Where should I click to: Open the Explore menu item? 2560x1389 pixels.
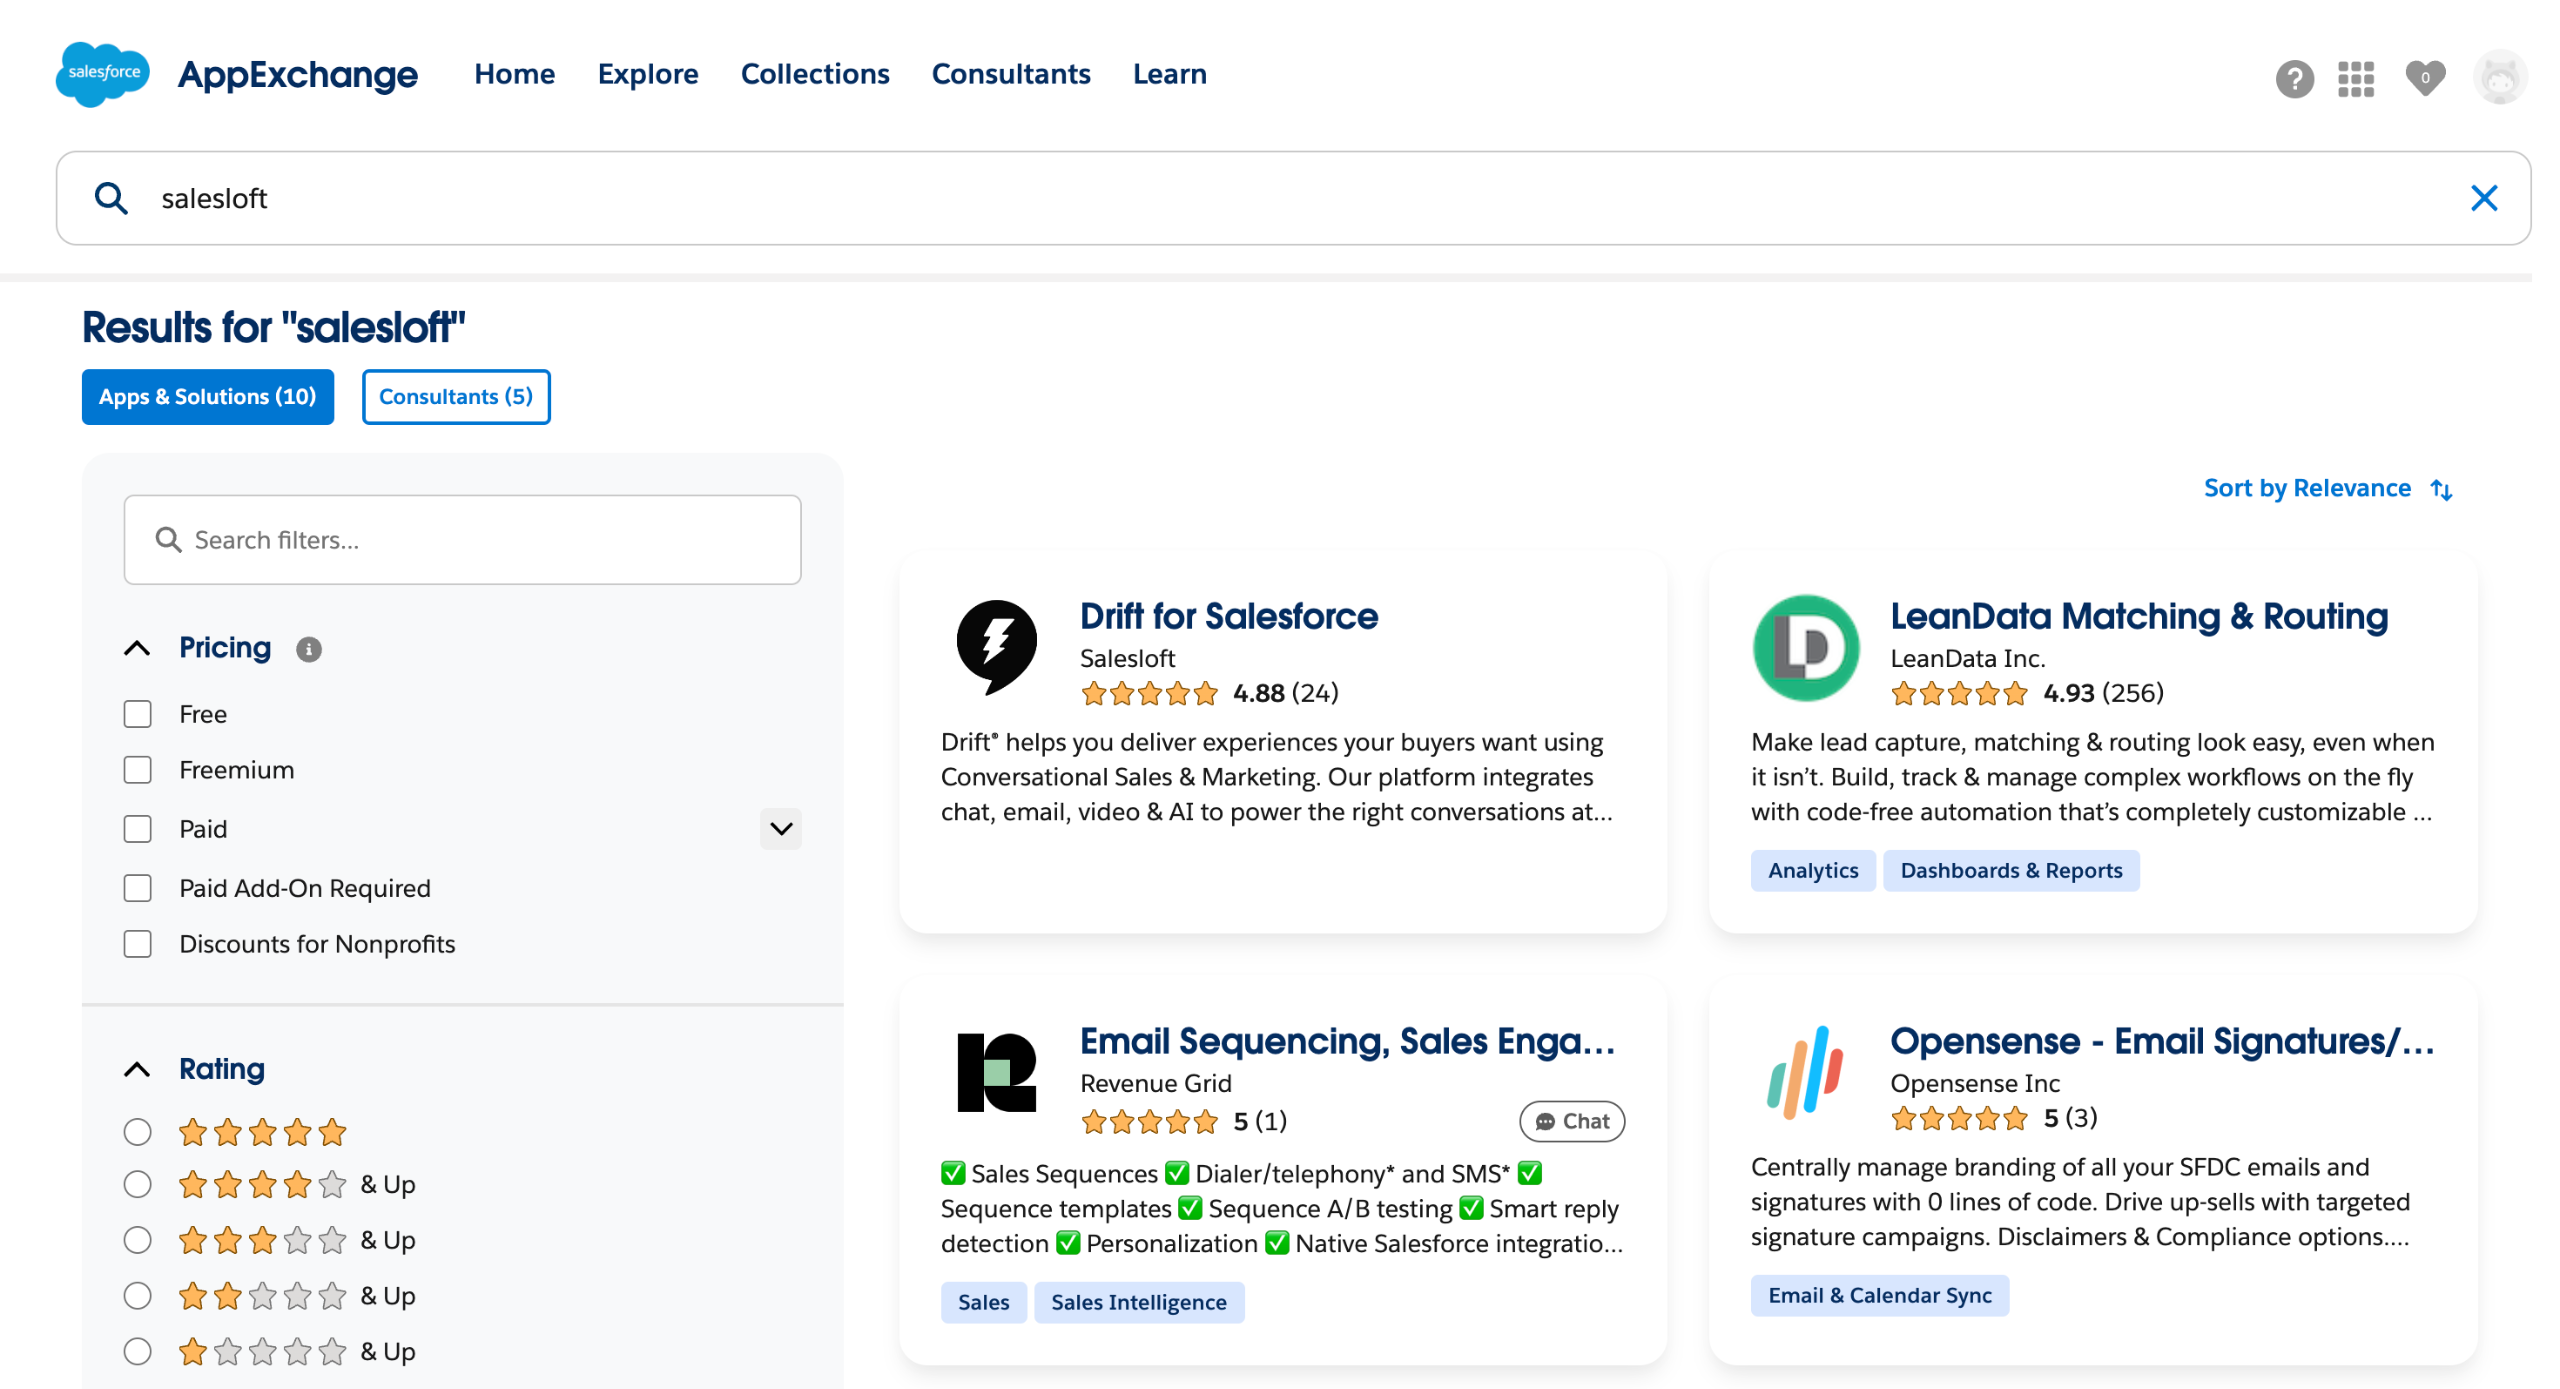pos(647,74)
